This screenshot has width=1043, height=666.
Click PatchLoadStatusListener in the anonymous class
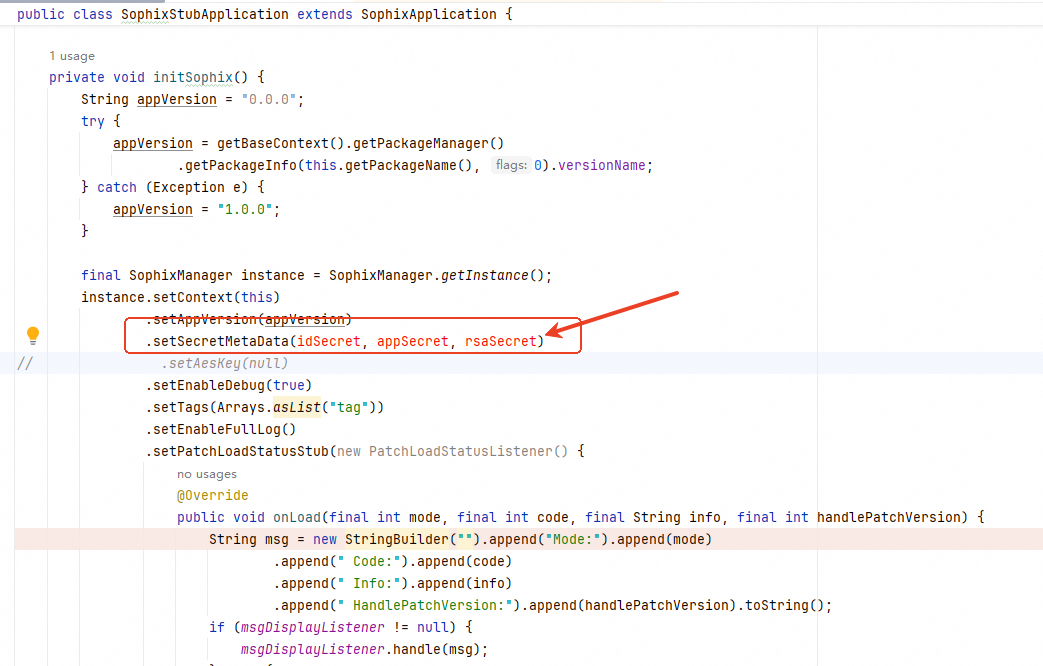coord(460,451)
